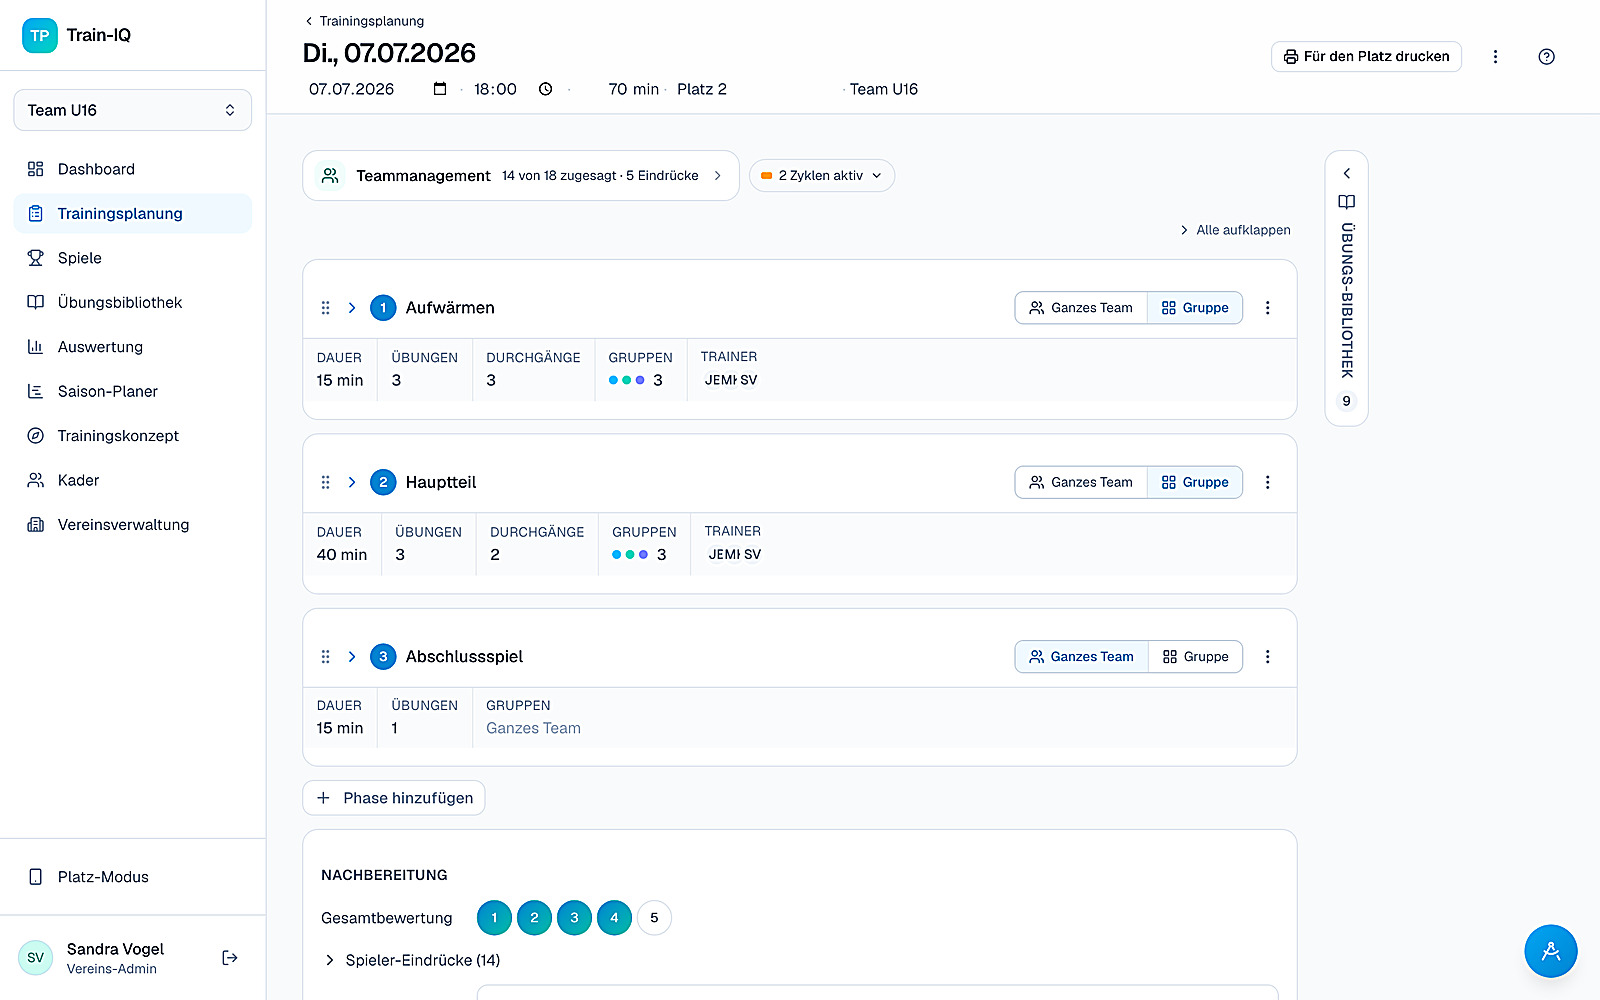Click the Für den Platz drucken button
Viewport: 1600px width, 1000px height.
[1366, 57]
